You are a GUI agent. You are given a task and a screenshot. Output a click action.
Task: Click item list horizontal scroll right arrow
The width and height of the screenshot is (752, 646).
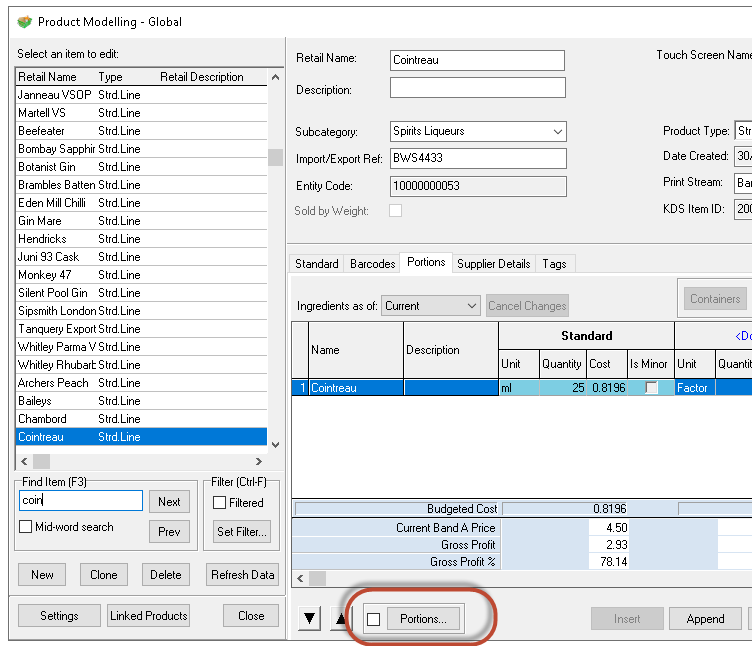[x=259, y=461]
